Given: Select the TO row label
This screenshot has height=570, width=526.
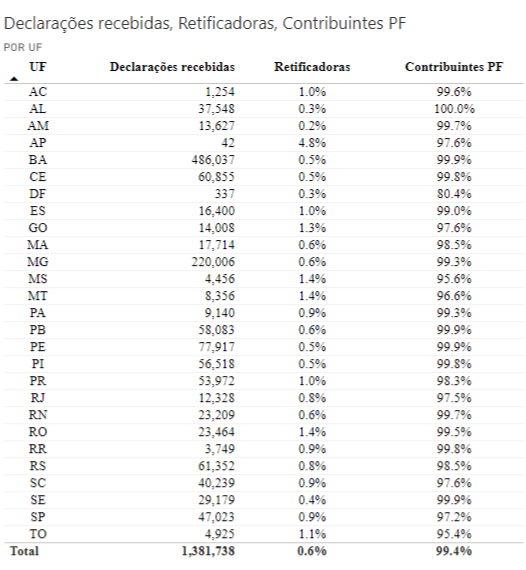Looking at the screenshot, I should pos(38,534).
